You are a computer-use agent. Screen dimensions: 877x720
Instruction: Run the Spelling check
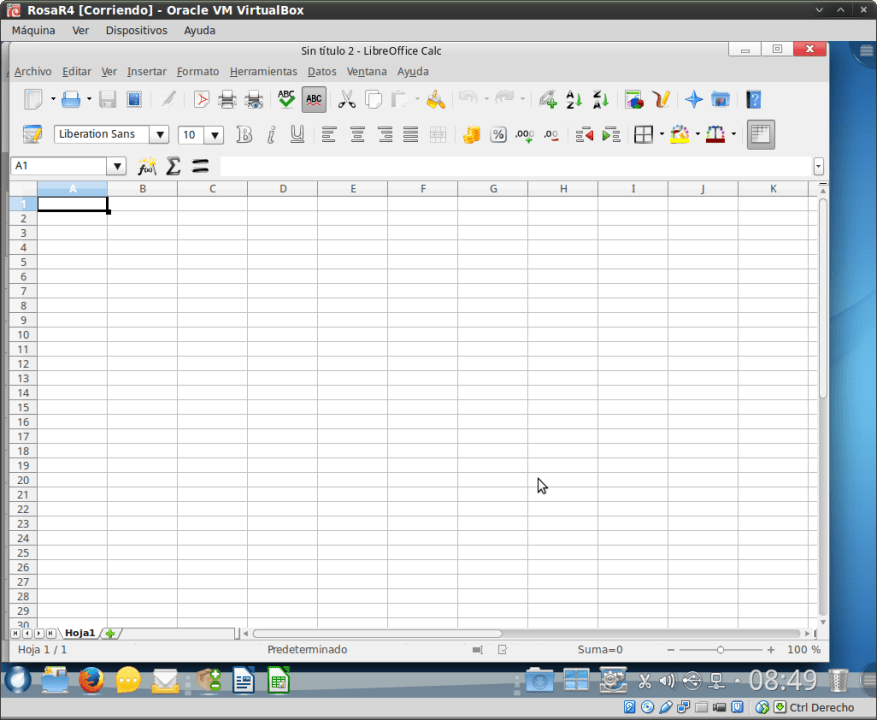coord(285,99)
